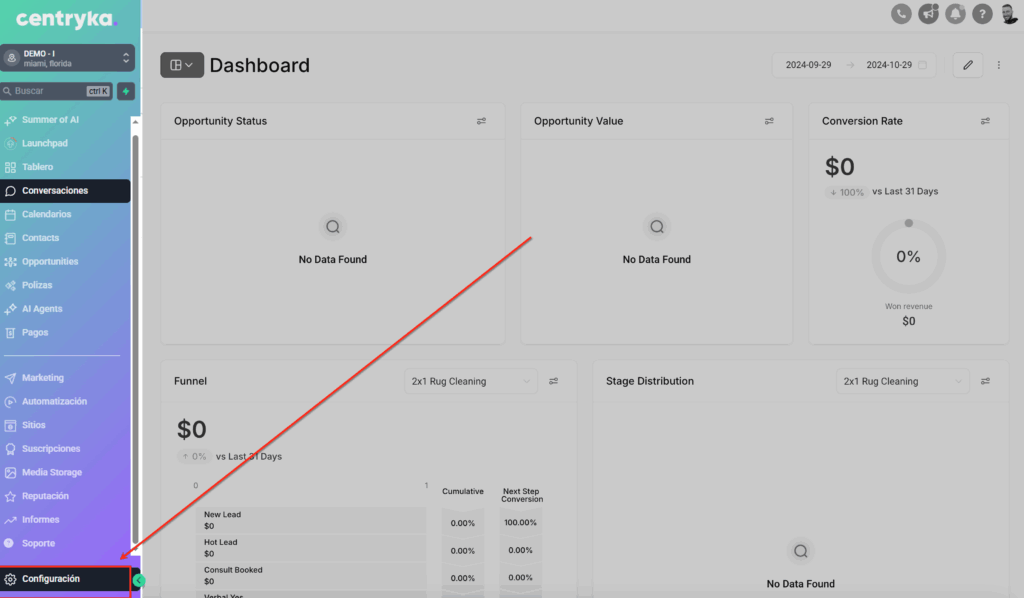Collapse the sidebar with green arrow toggle

tap(139, 580)
